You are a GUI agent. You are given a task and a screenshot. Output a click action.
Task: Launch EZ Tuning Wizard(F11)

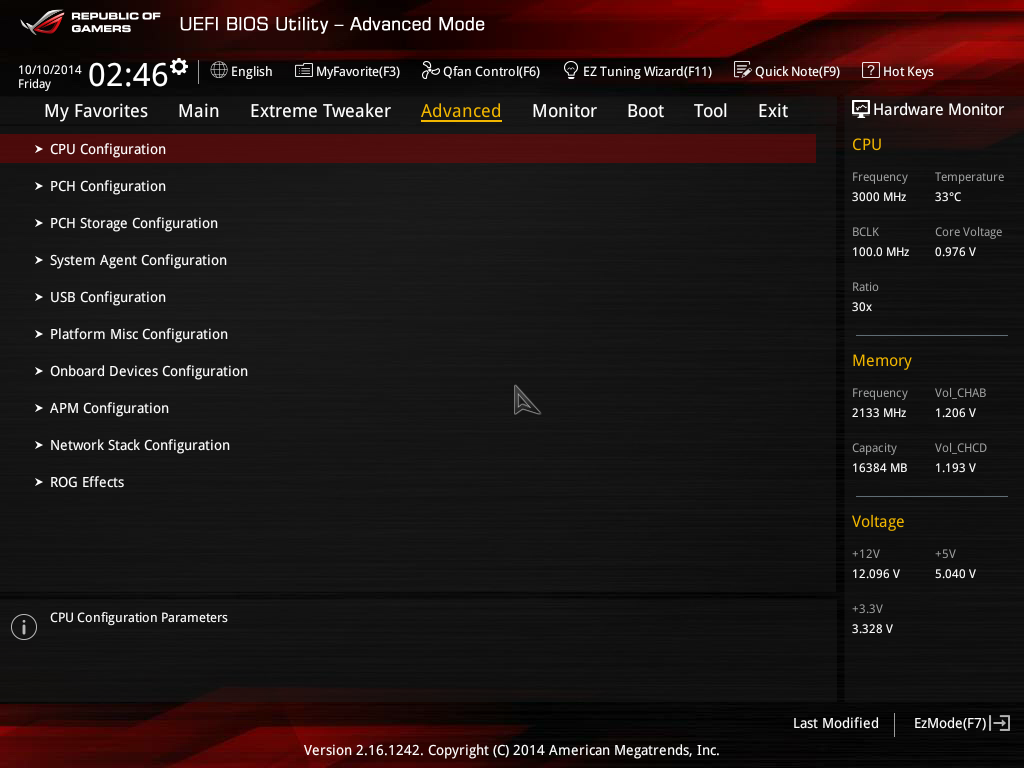point(637,71)
